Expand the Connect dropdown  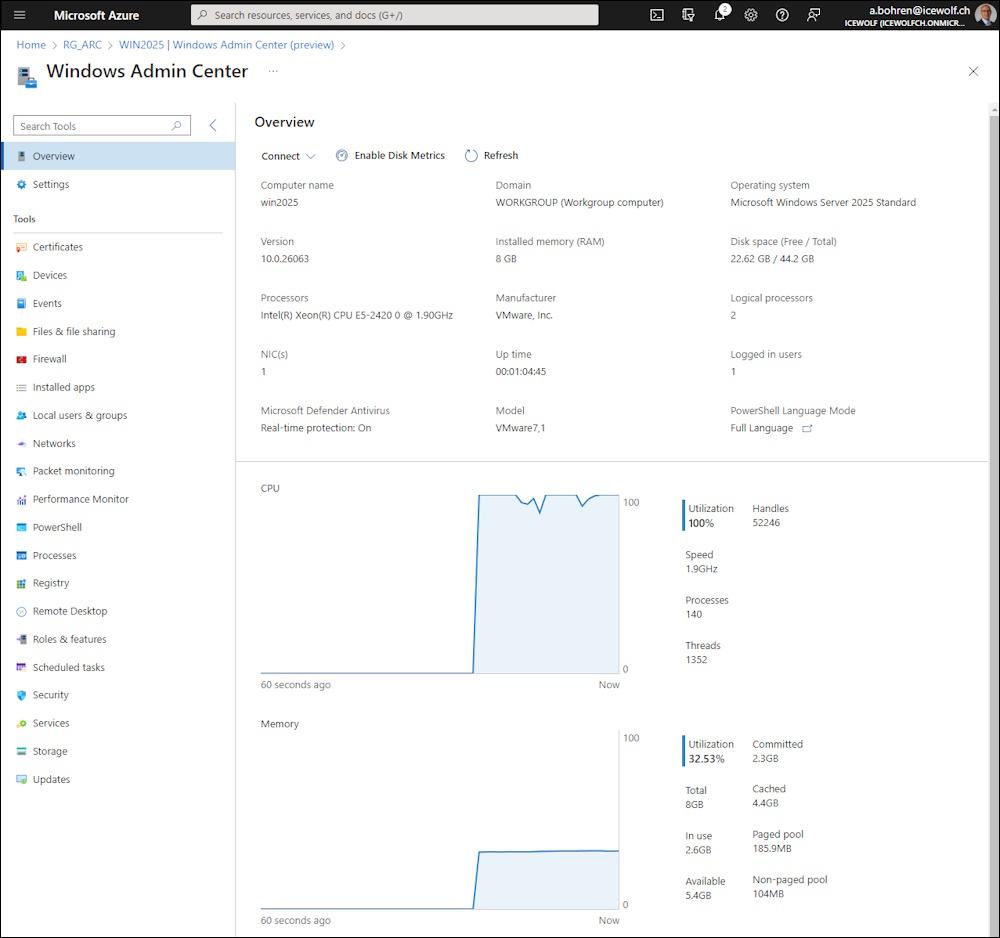[288, 156]
